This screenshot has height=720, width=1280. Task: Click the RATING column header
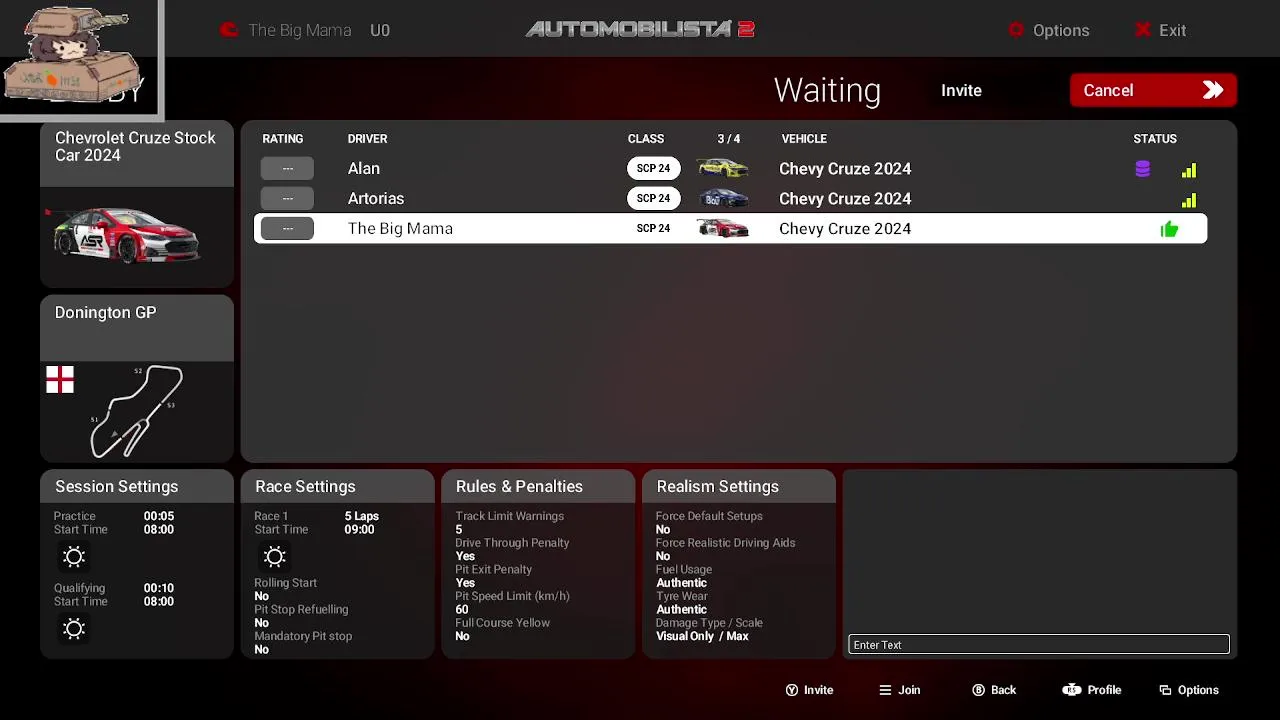(282, 139)
